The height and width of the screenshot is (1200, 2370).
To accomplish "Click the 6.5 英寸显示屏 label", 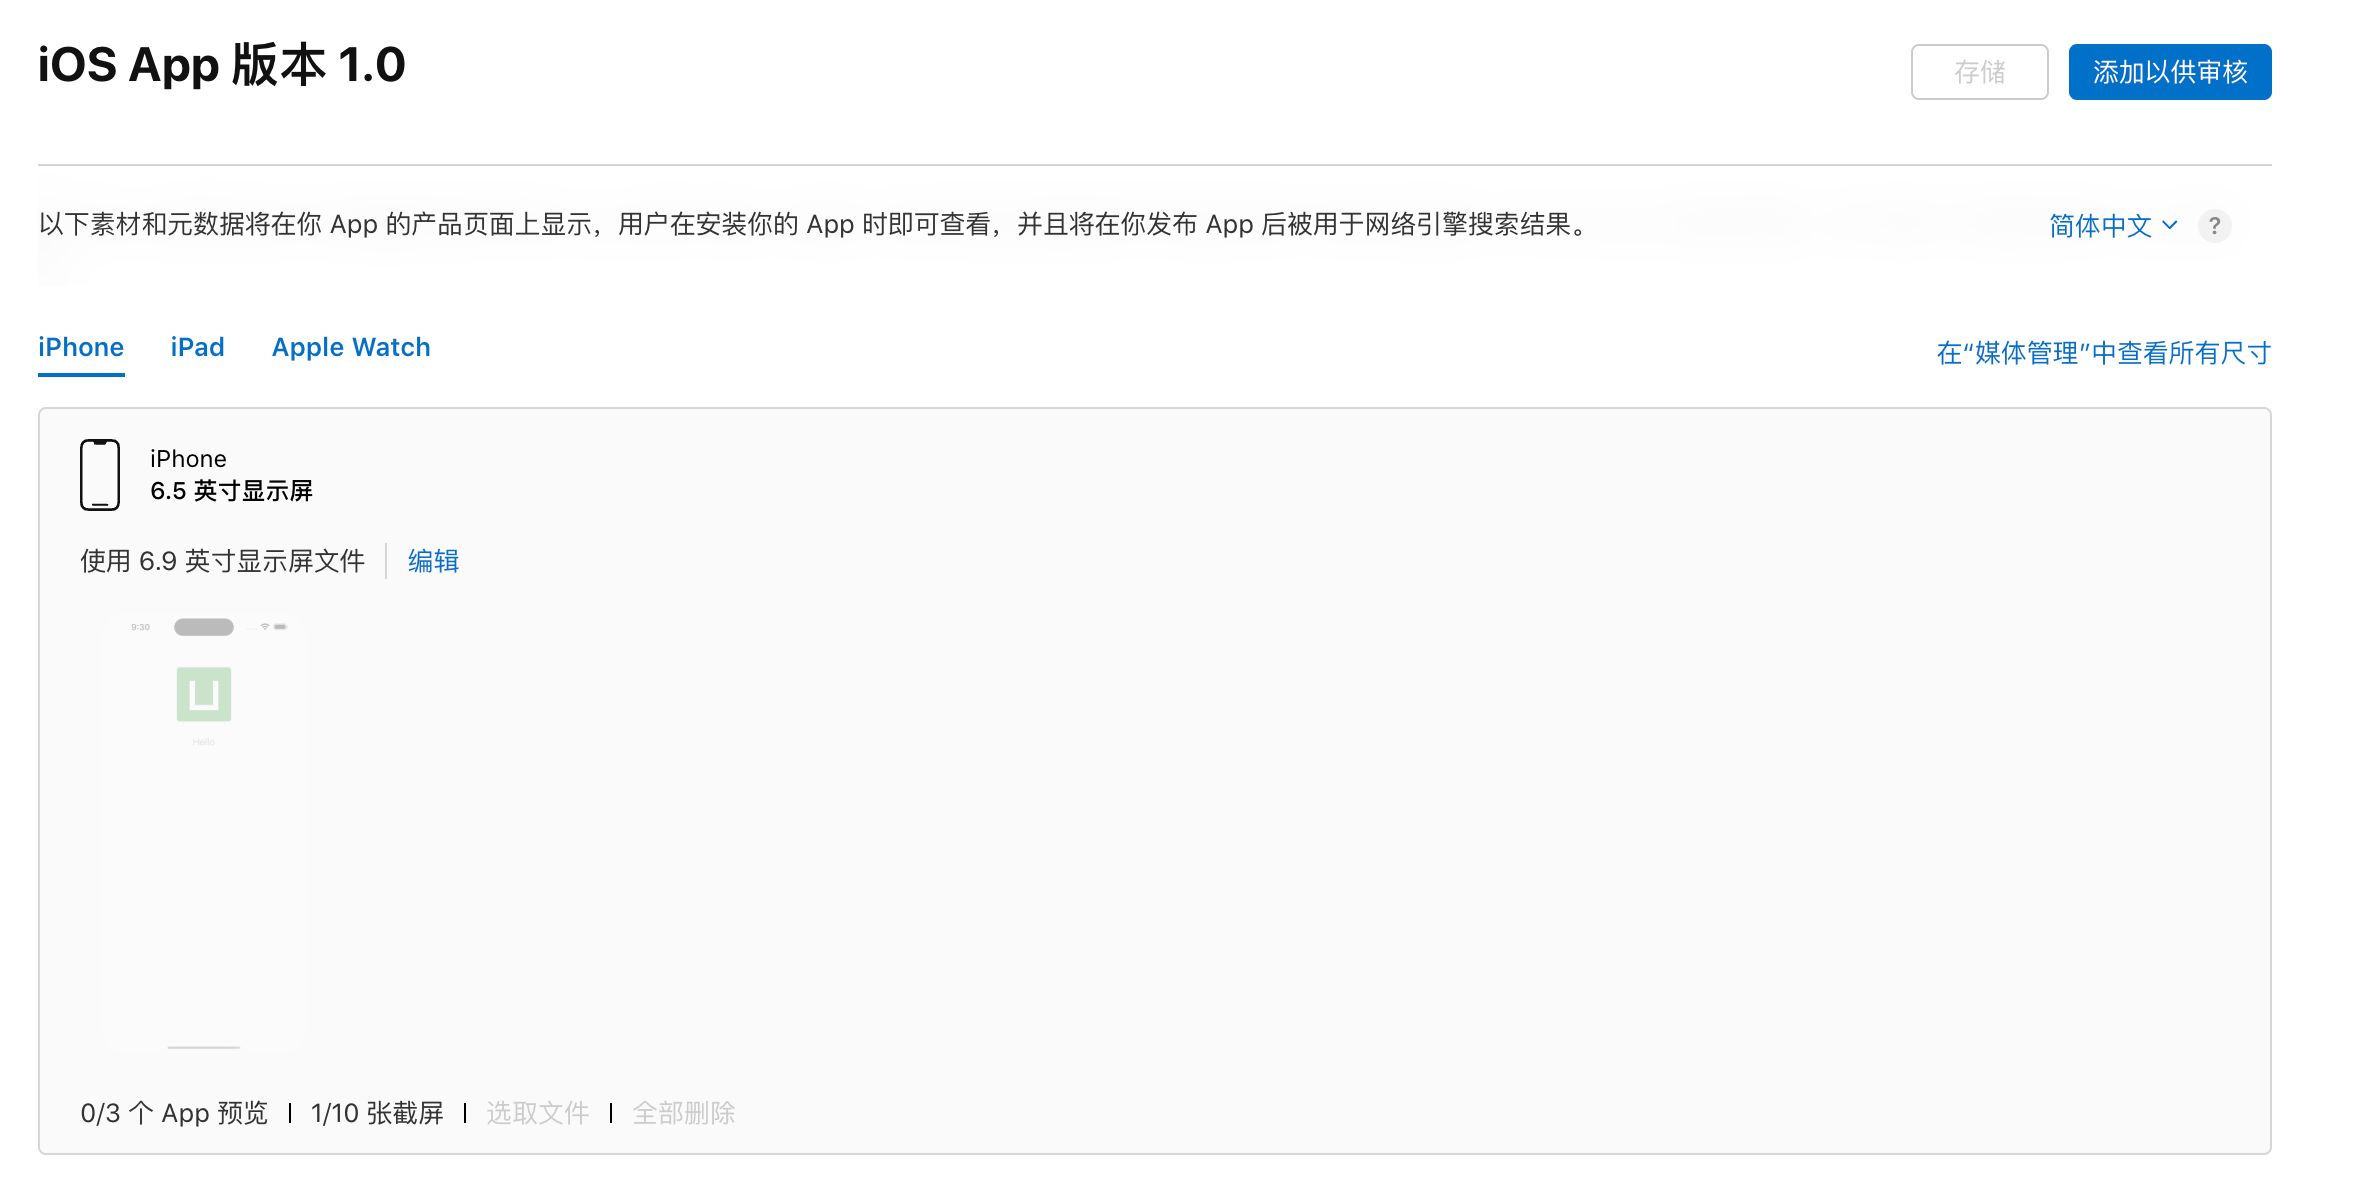I will [231, 491].
